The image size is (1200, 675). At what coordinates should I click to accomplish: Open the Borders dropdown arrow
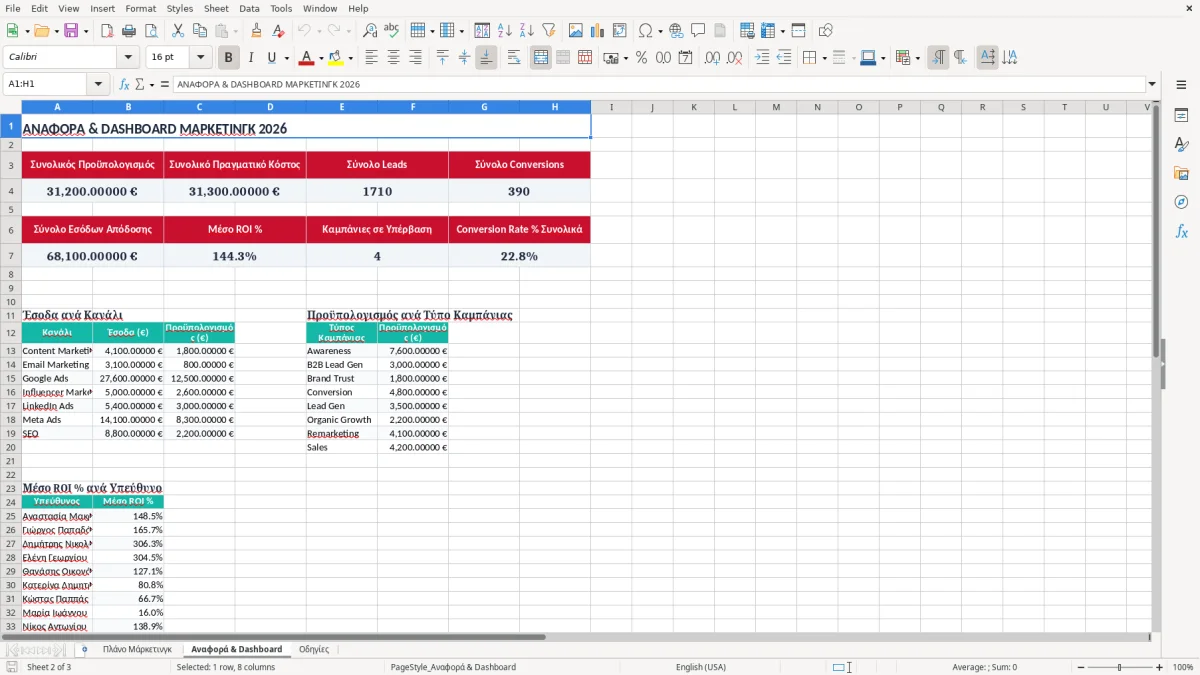(824, 58)
